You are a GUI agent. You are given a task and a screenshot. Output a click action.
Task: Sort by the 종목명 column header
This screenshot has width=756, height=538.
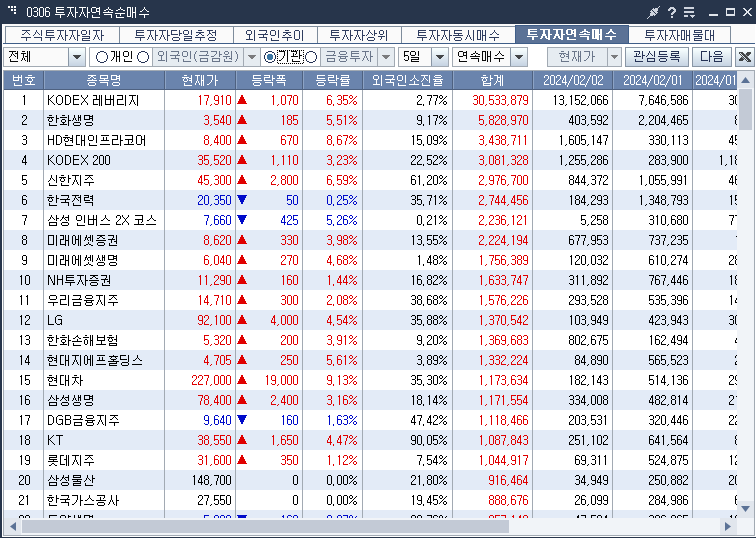point(104,80)
